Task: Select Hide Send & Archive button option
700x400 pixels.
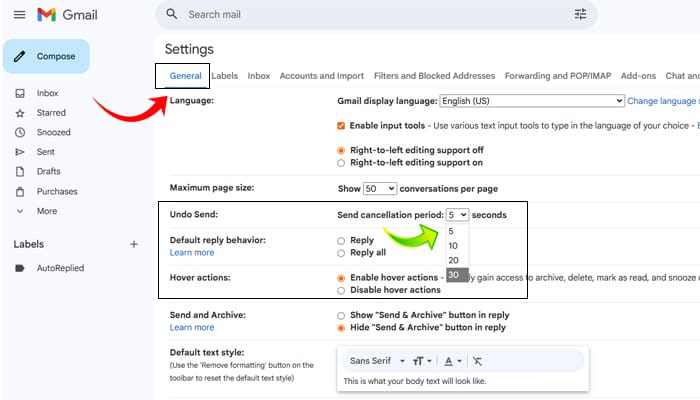Action: click(341, 328)
